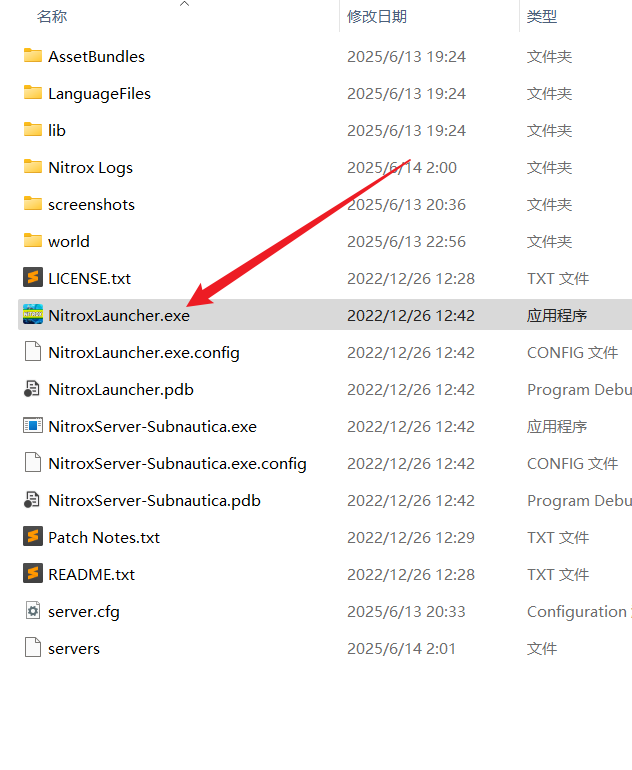Select the server.cfg file name
Image resolution: width=632 pixels, height=770 pixels.
click(83, 611)
